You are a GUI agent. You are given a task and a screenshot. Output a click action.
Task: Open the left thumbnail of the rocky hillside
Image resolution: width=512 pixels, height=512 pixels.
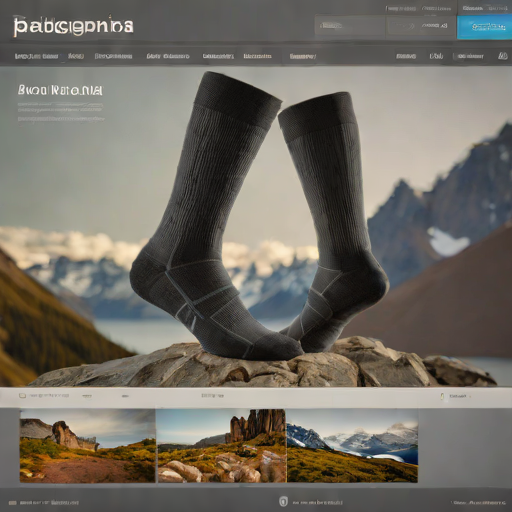click(87, 446)
